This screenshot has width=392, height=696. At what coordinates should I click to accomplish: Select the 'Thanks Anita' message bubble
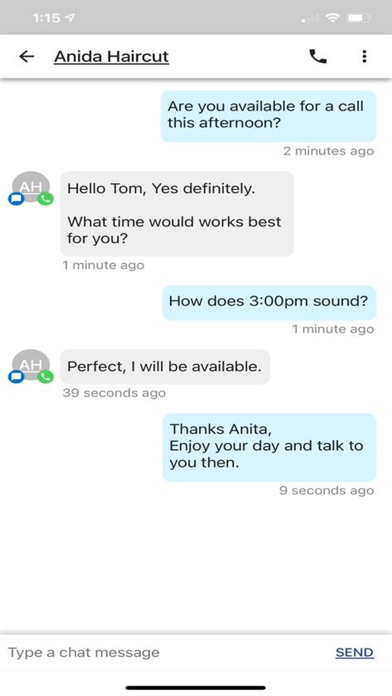[x=269, y=447]
